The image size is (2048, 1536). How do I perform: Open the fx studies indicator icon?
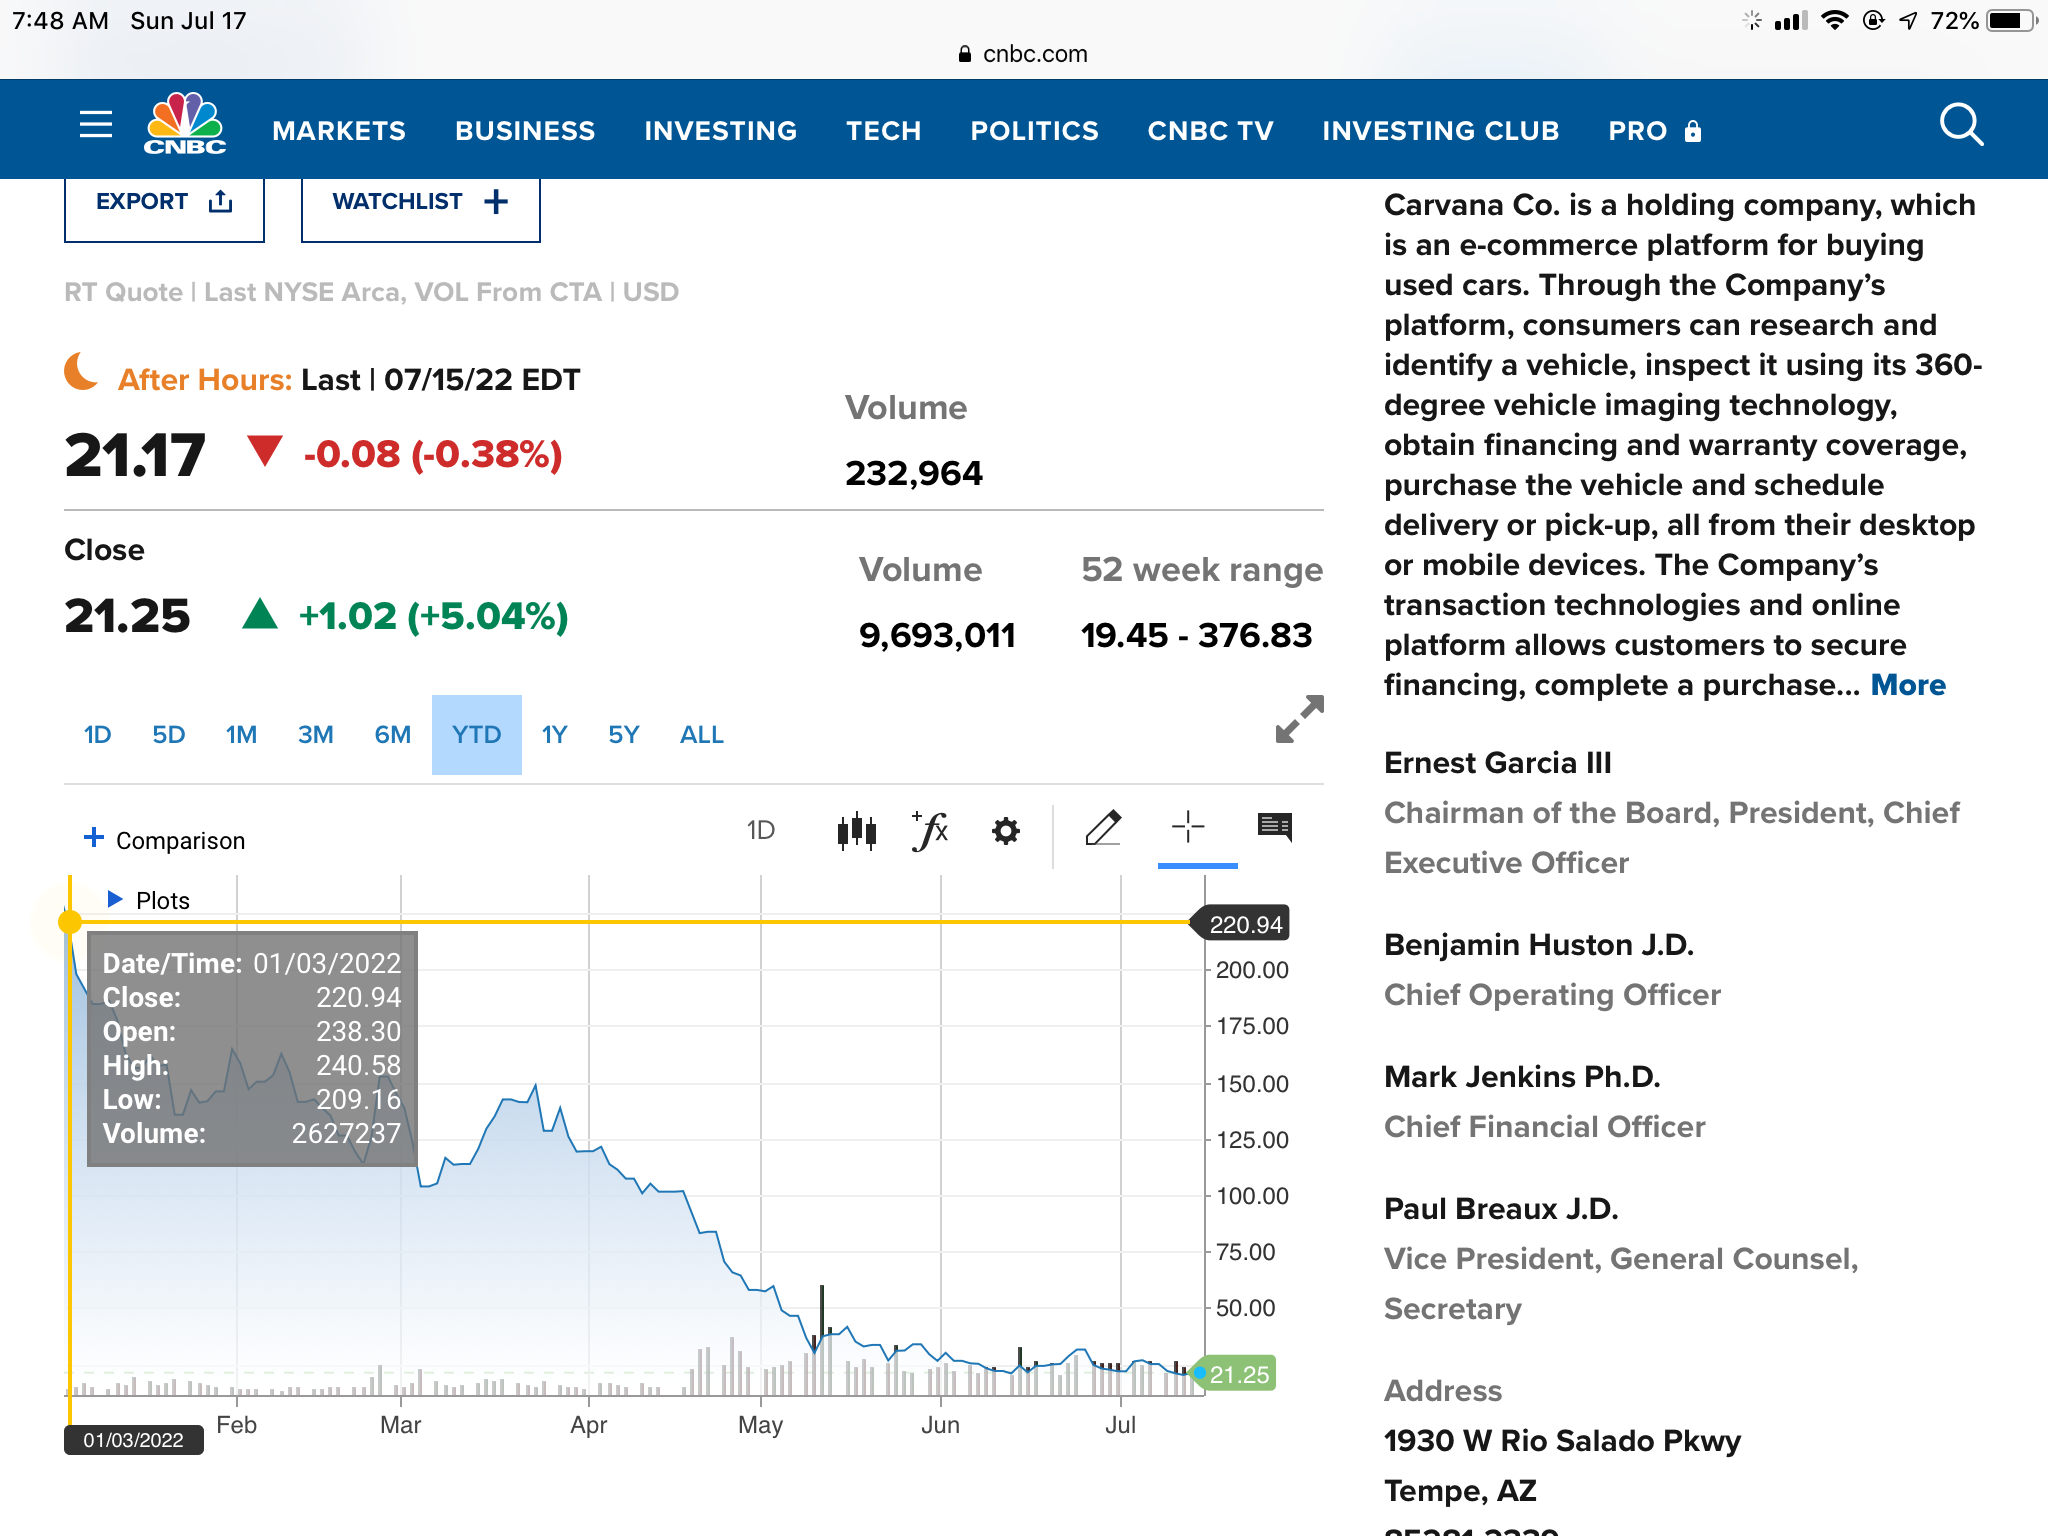tap(930, 831)
